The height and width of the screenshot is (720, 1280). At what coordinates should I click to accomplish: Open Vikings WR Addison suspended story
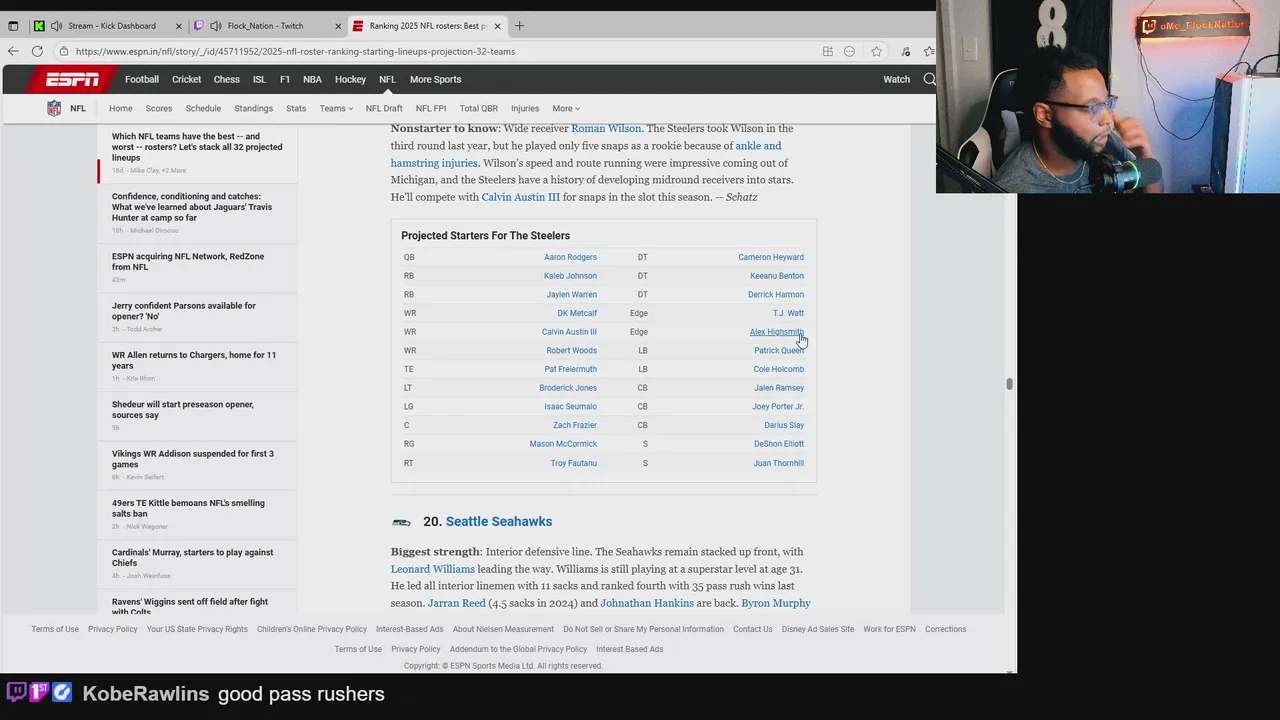[x=193, y=459]
